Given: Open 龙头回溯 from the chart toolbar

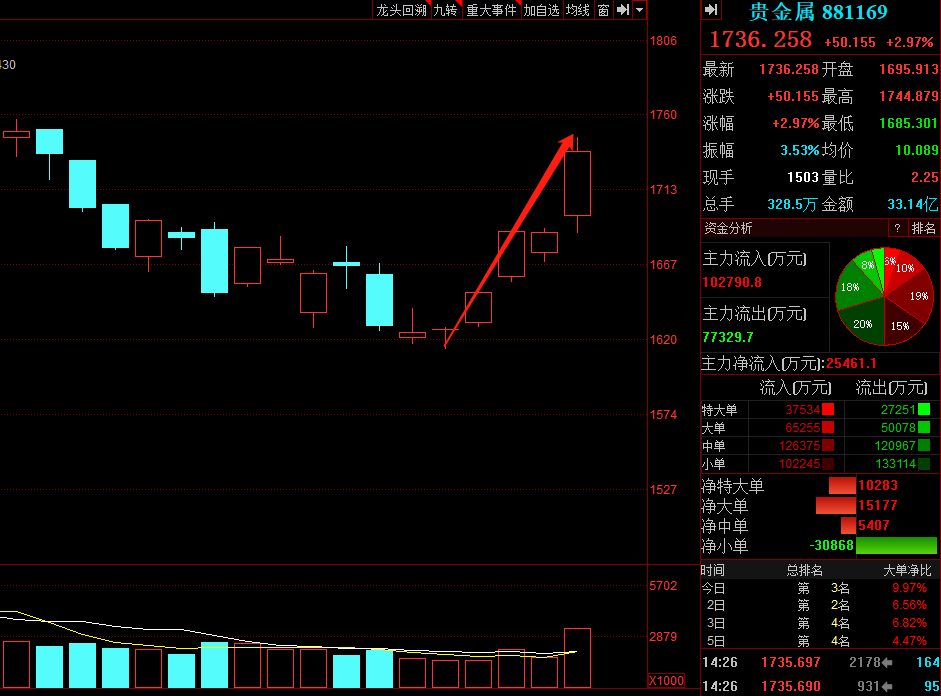Looking at the screenshot, I should click(x=401, y=10).
